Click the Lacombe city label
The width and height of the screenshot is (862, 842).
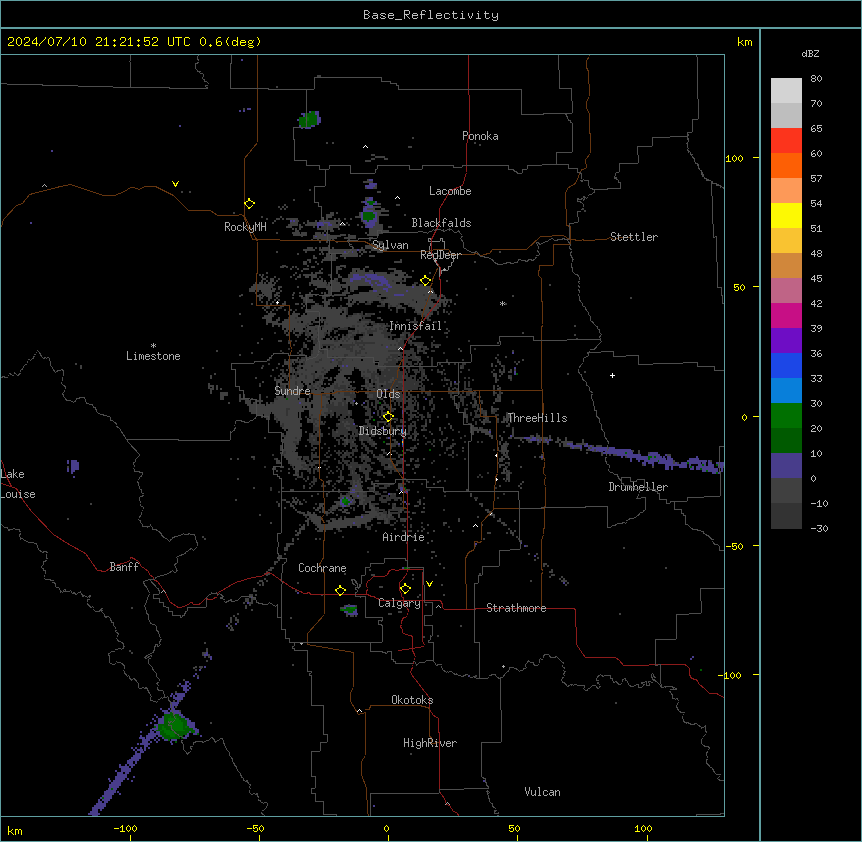(x=450, y=191)
